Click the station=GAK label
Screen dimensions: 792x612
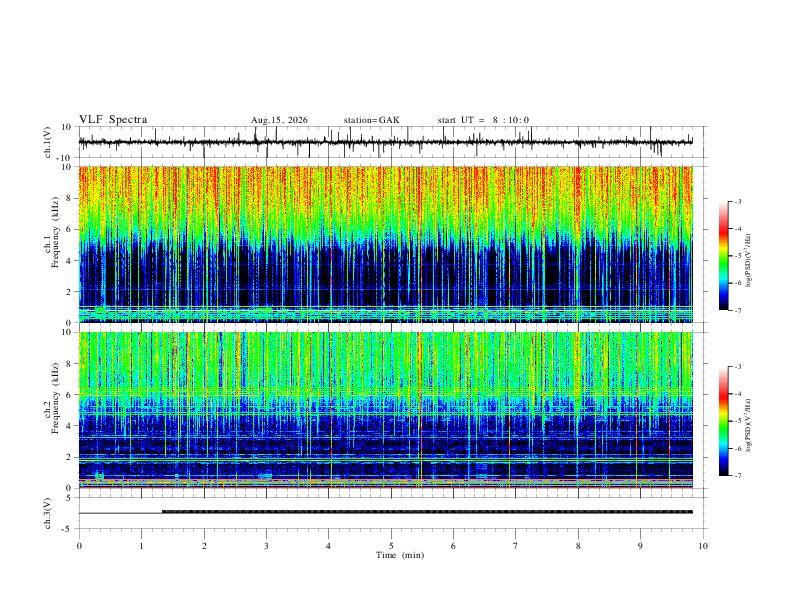click(371, 120)
